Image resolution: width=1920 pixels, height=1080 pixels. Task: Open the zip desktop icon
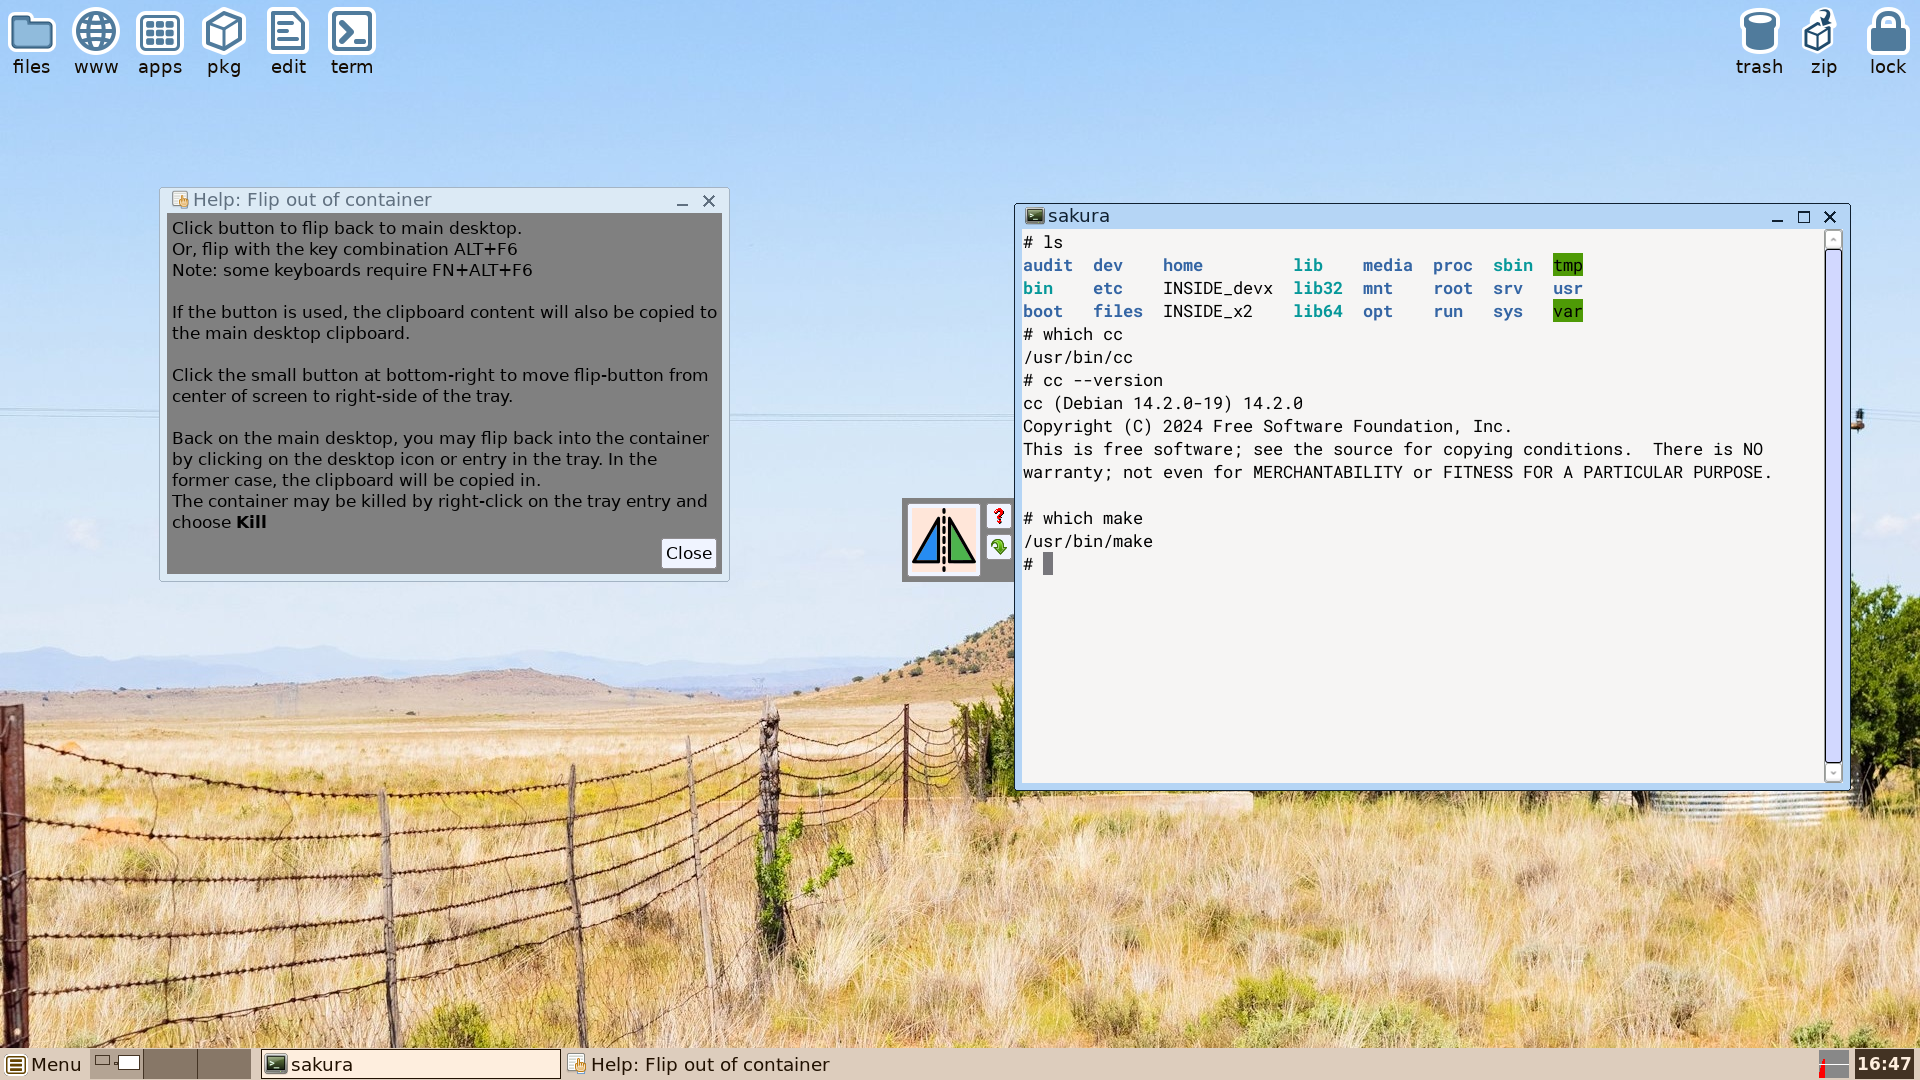click(x=1823, y=42)
